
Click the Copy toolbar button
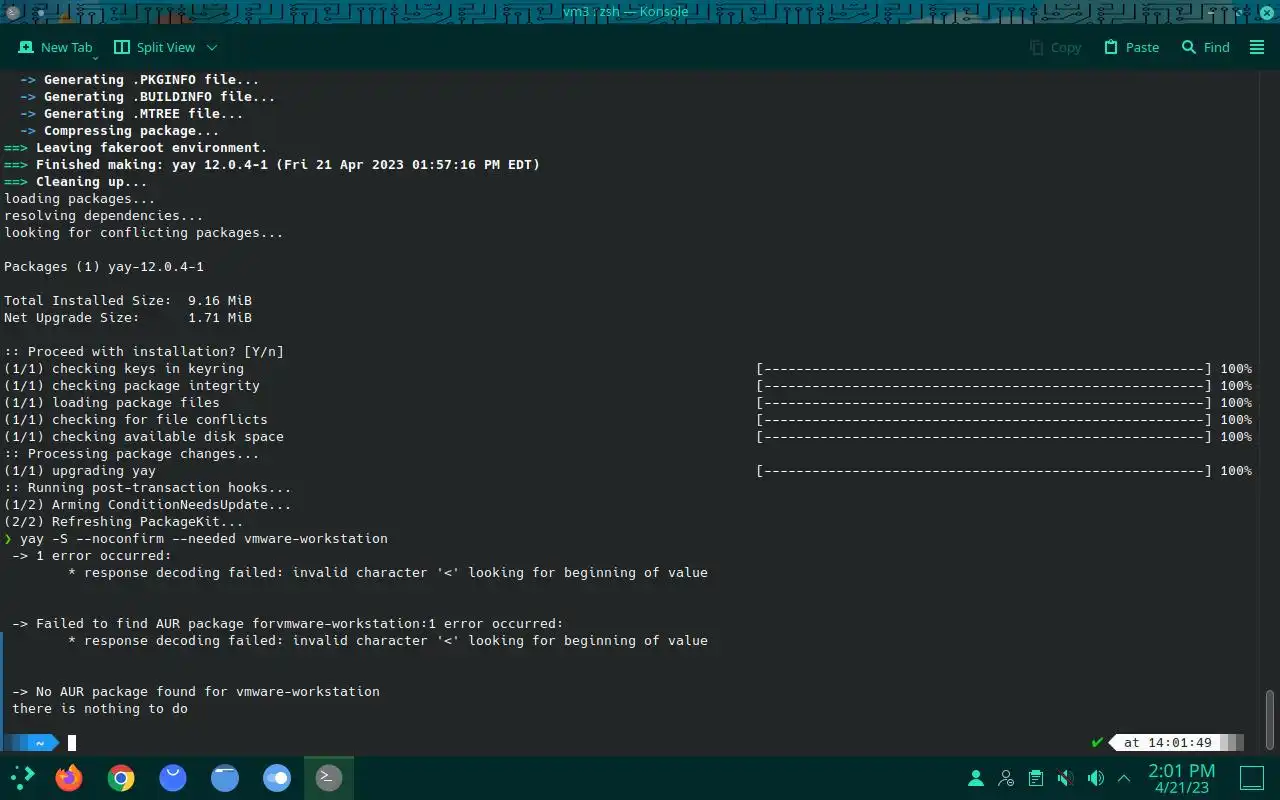[x=1055, y=47]
